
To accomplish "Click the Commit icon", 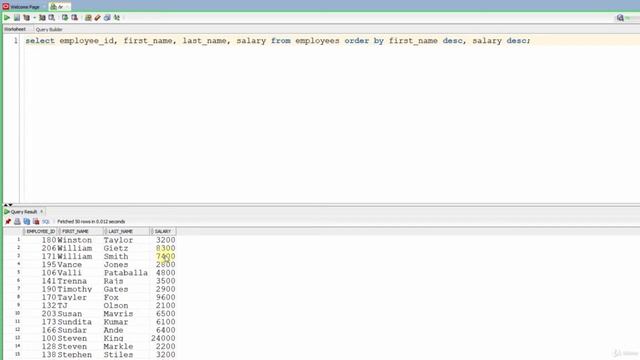I will (x=65, y=18).
